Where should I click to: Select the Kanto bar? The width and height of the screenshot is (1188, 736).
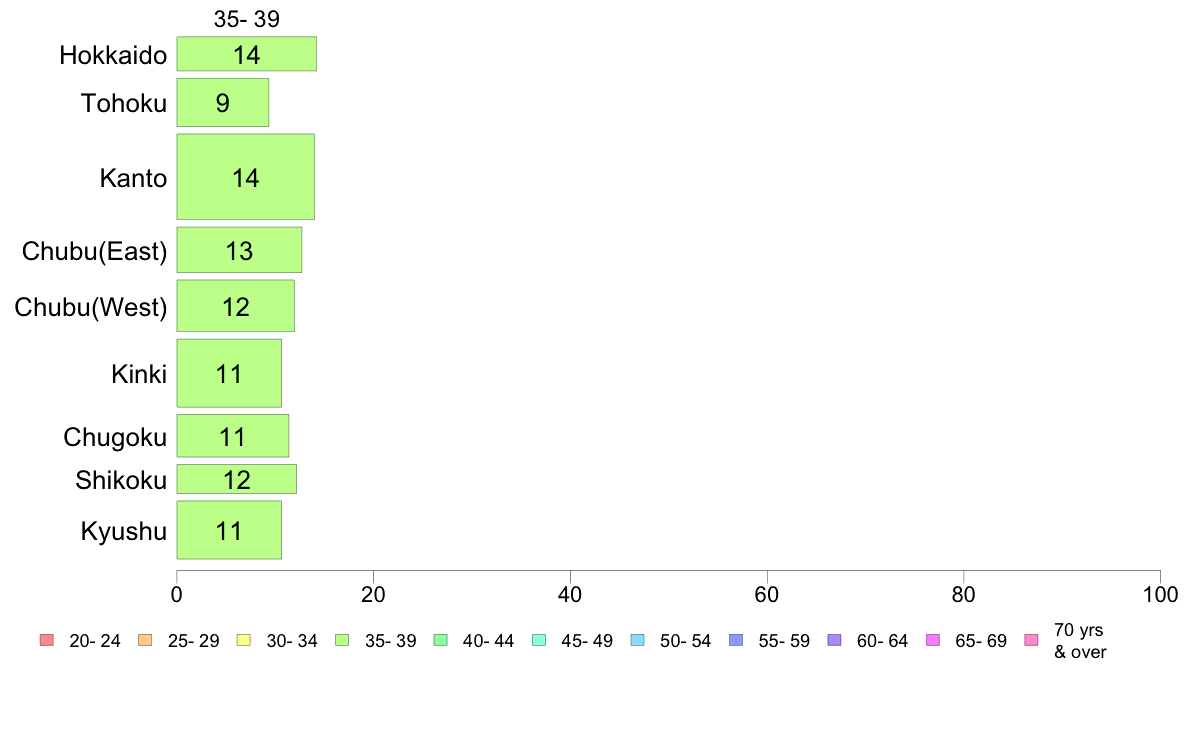click(x=245, y=177)
